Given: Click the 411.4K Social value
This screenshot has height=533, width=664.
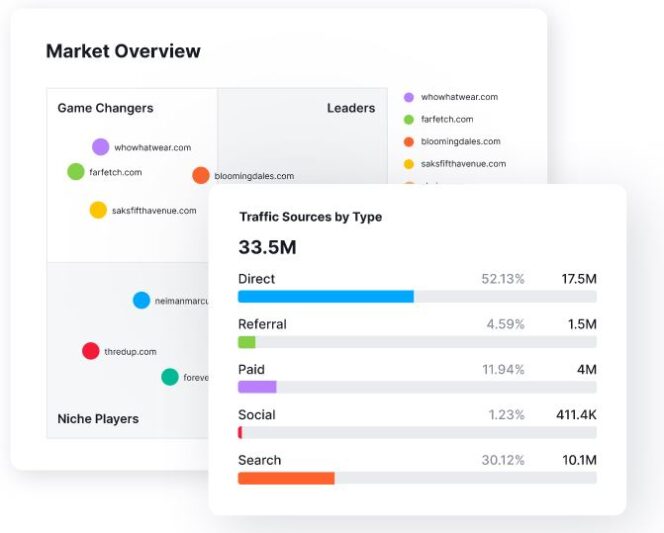Looking at the screenshot, I should point(576,415).
